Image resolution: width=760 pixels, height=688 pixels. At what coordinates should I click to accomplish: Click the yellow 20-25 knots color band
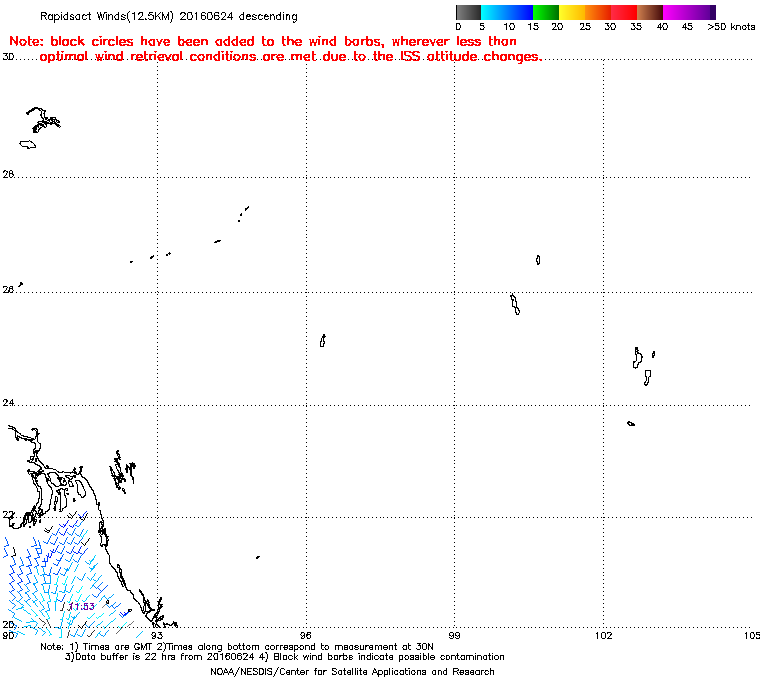coord(572,12)
